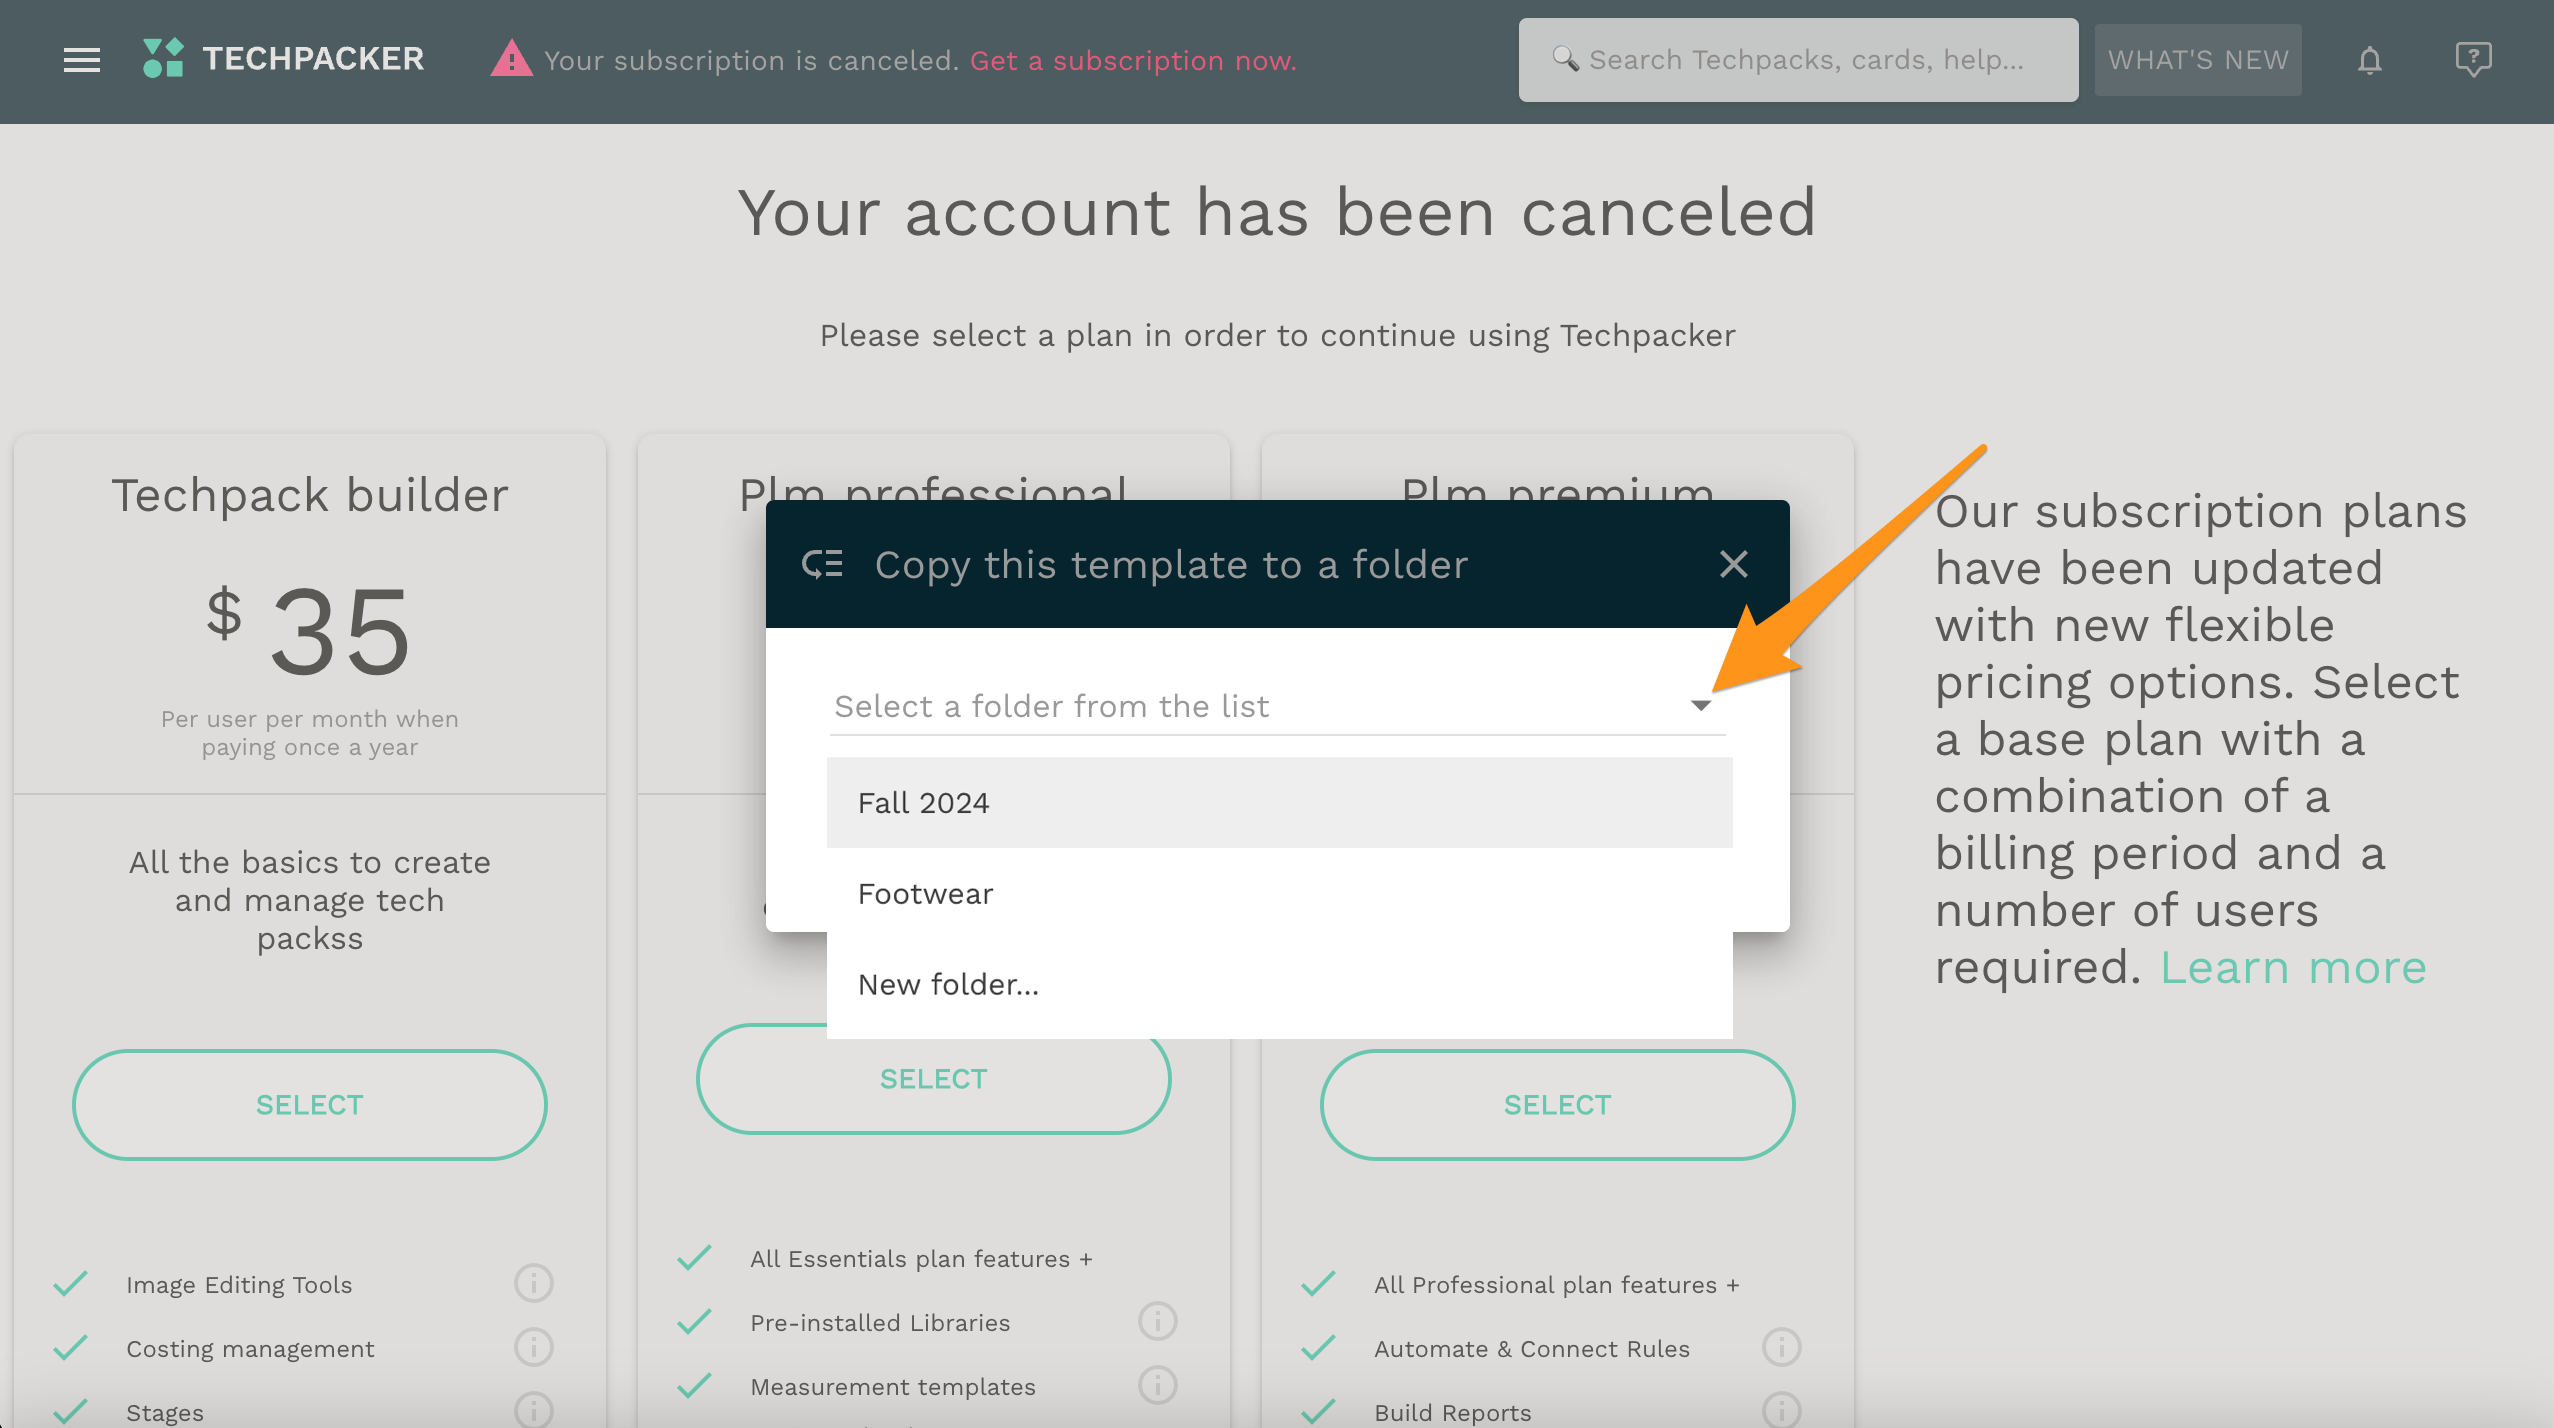Viewport: 2554px width, 1428px height.
Task: Select the Techpack builder plan
Action: [309, 1104]
